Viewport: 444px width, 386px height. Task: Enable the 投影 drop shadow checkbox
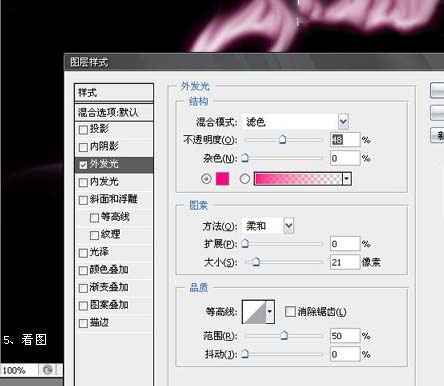(x=83, y=130)
